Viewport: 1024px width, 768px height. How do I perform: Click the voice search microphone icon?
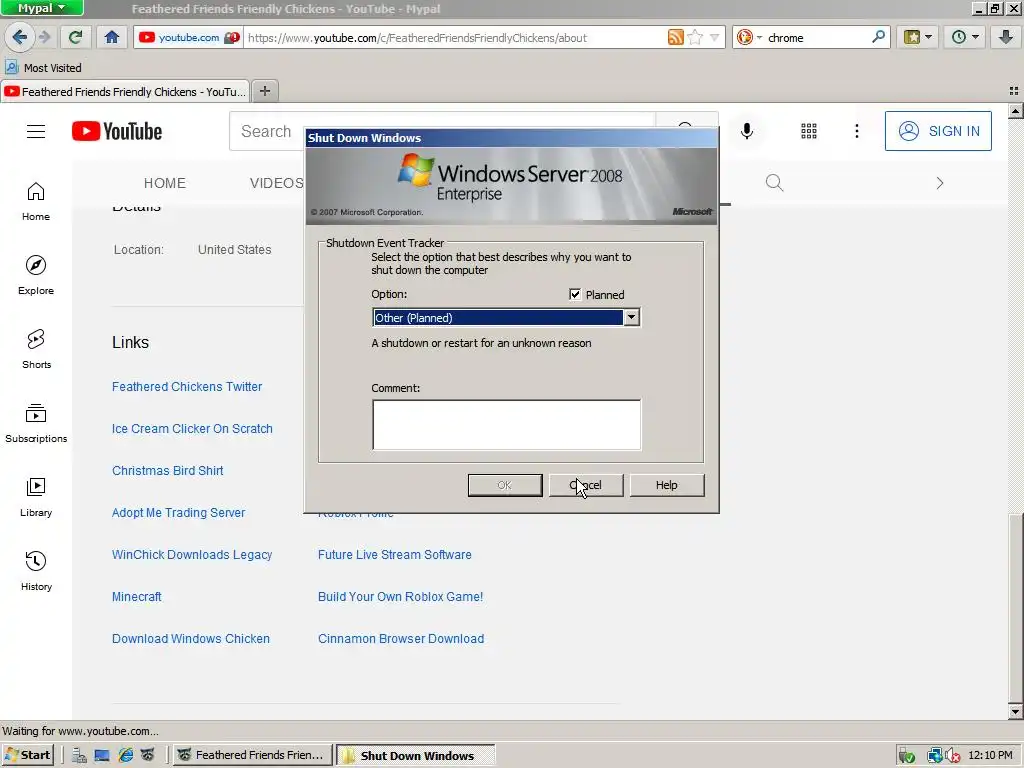pos(747,131)
